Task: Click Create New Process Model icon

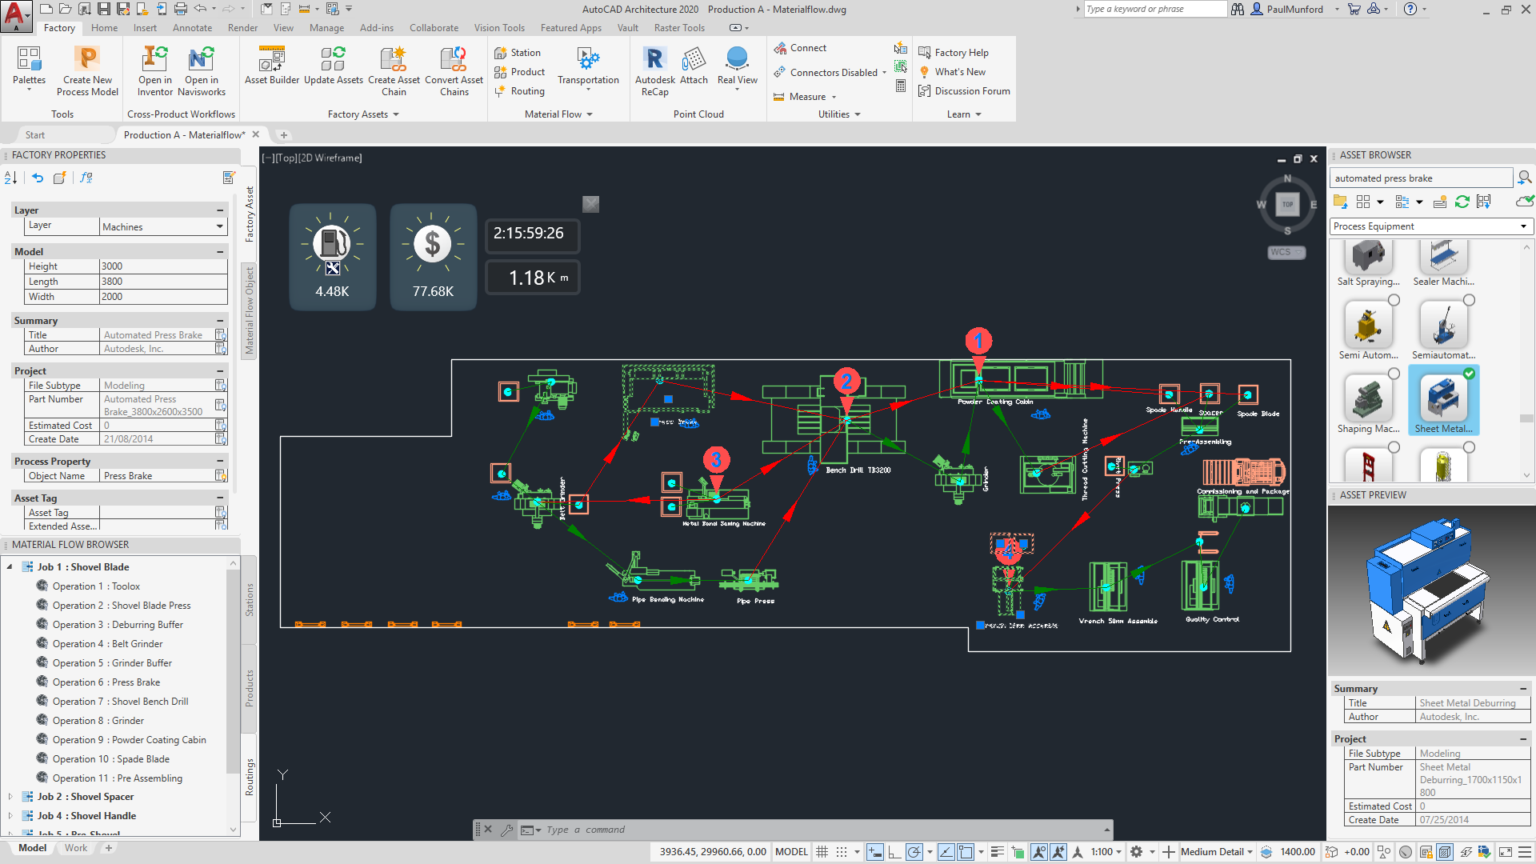Action: click(x=87, y=59)
